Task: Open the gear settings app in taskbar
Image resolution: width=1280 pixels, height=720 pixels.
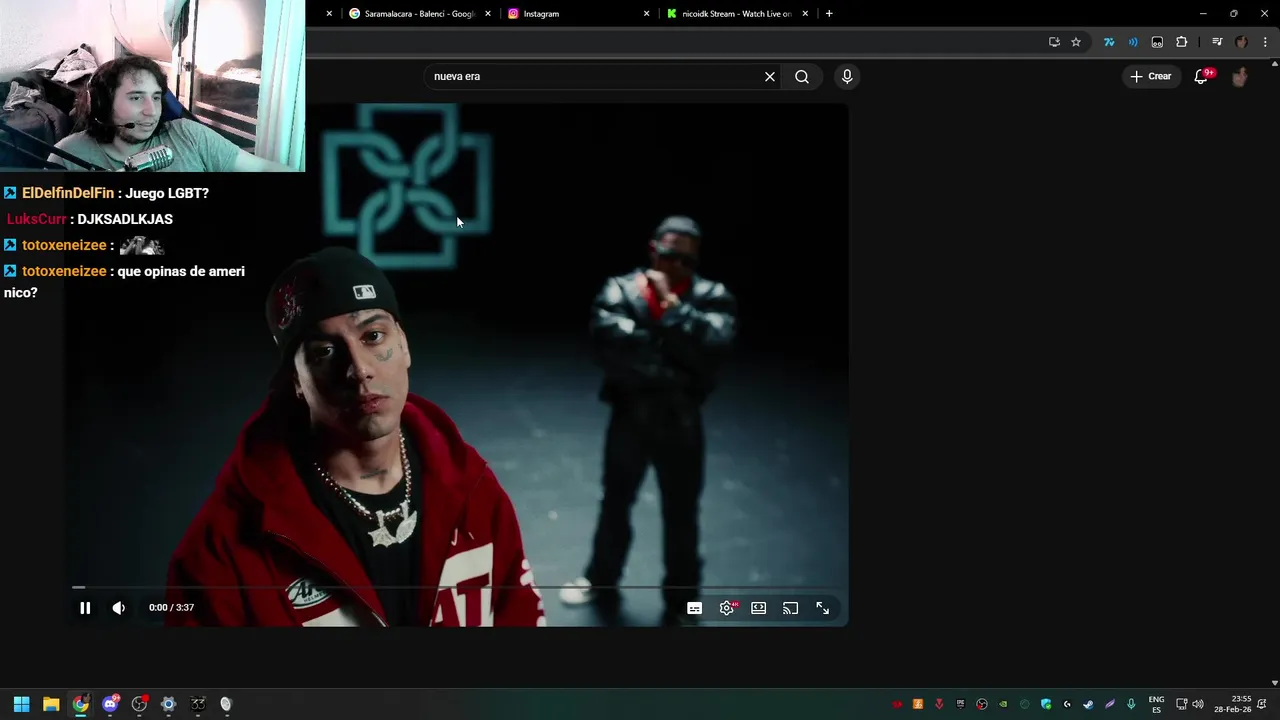Action: 168,704
